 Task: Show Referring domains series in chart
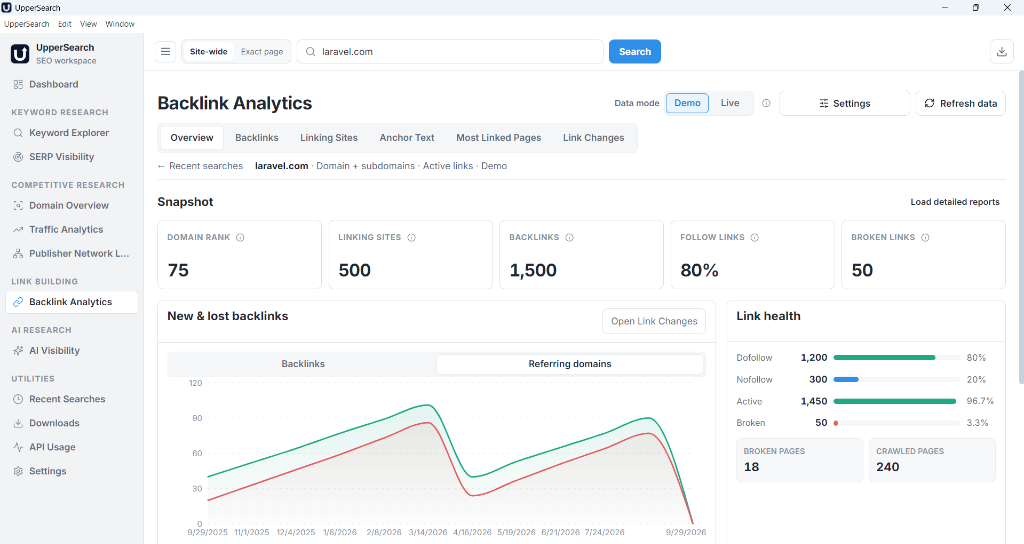tap(570, 364)
